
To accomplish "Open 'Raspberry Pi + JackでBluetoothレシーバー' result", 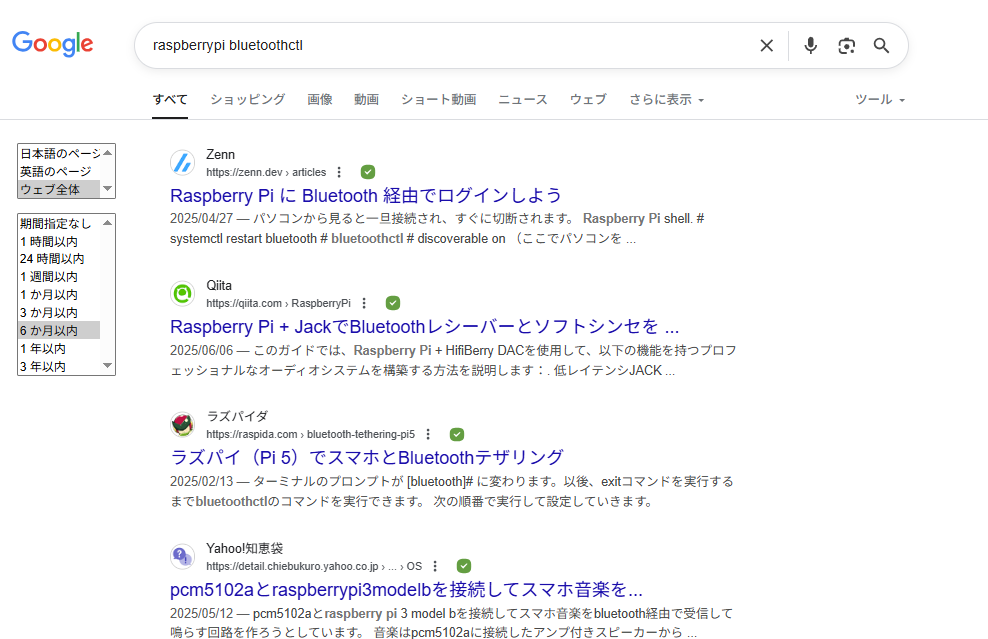I will point(425,326).
